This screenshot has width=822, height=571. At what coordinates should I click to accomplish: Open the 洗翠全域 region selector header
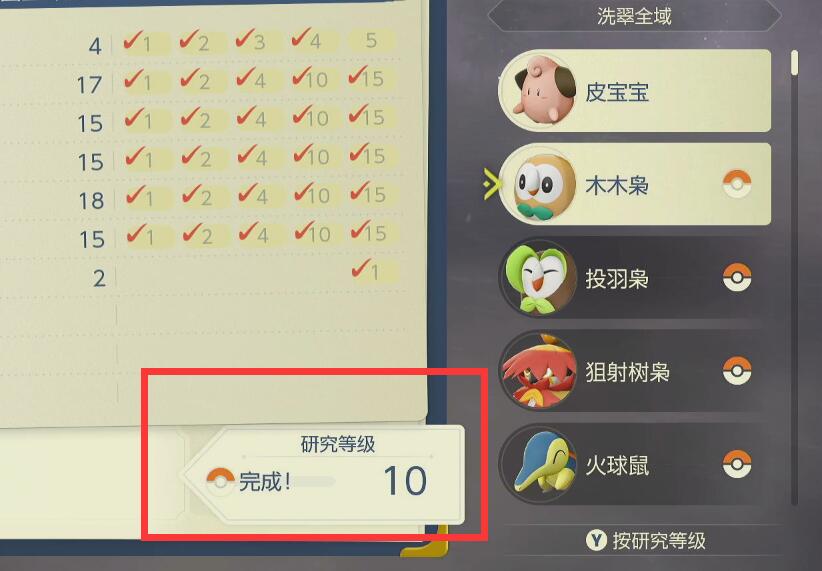click(x=634, y=16)
